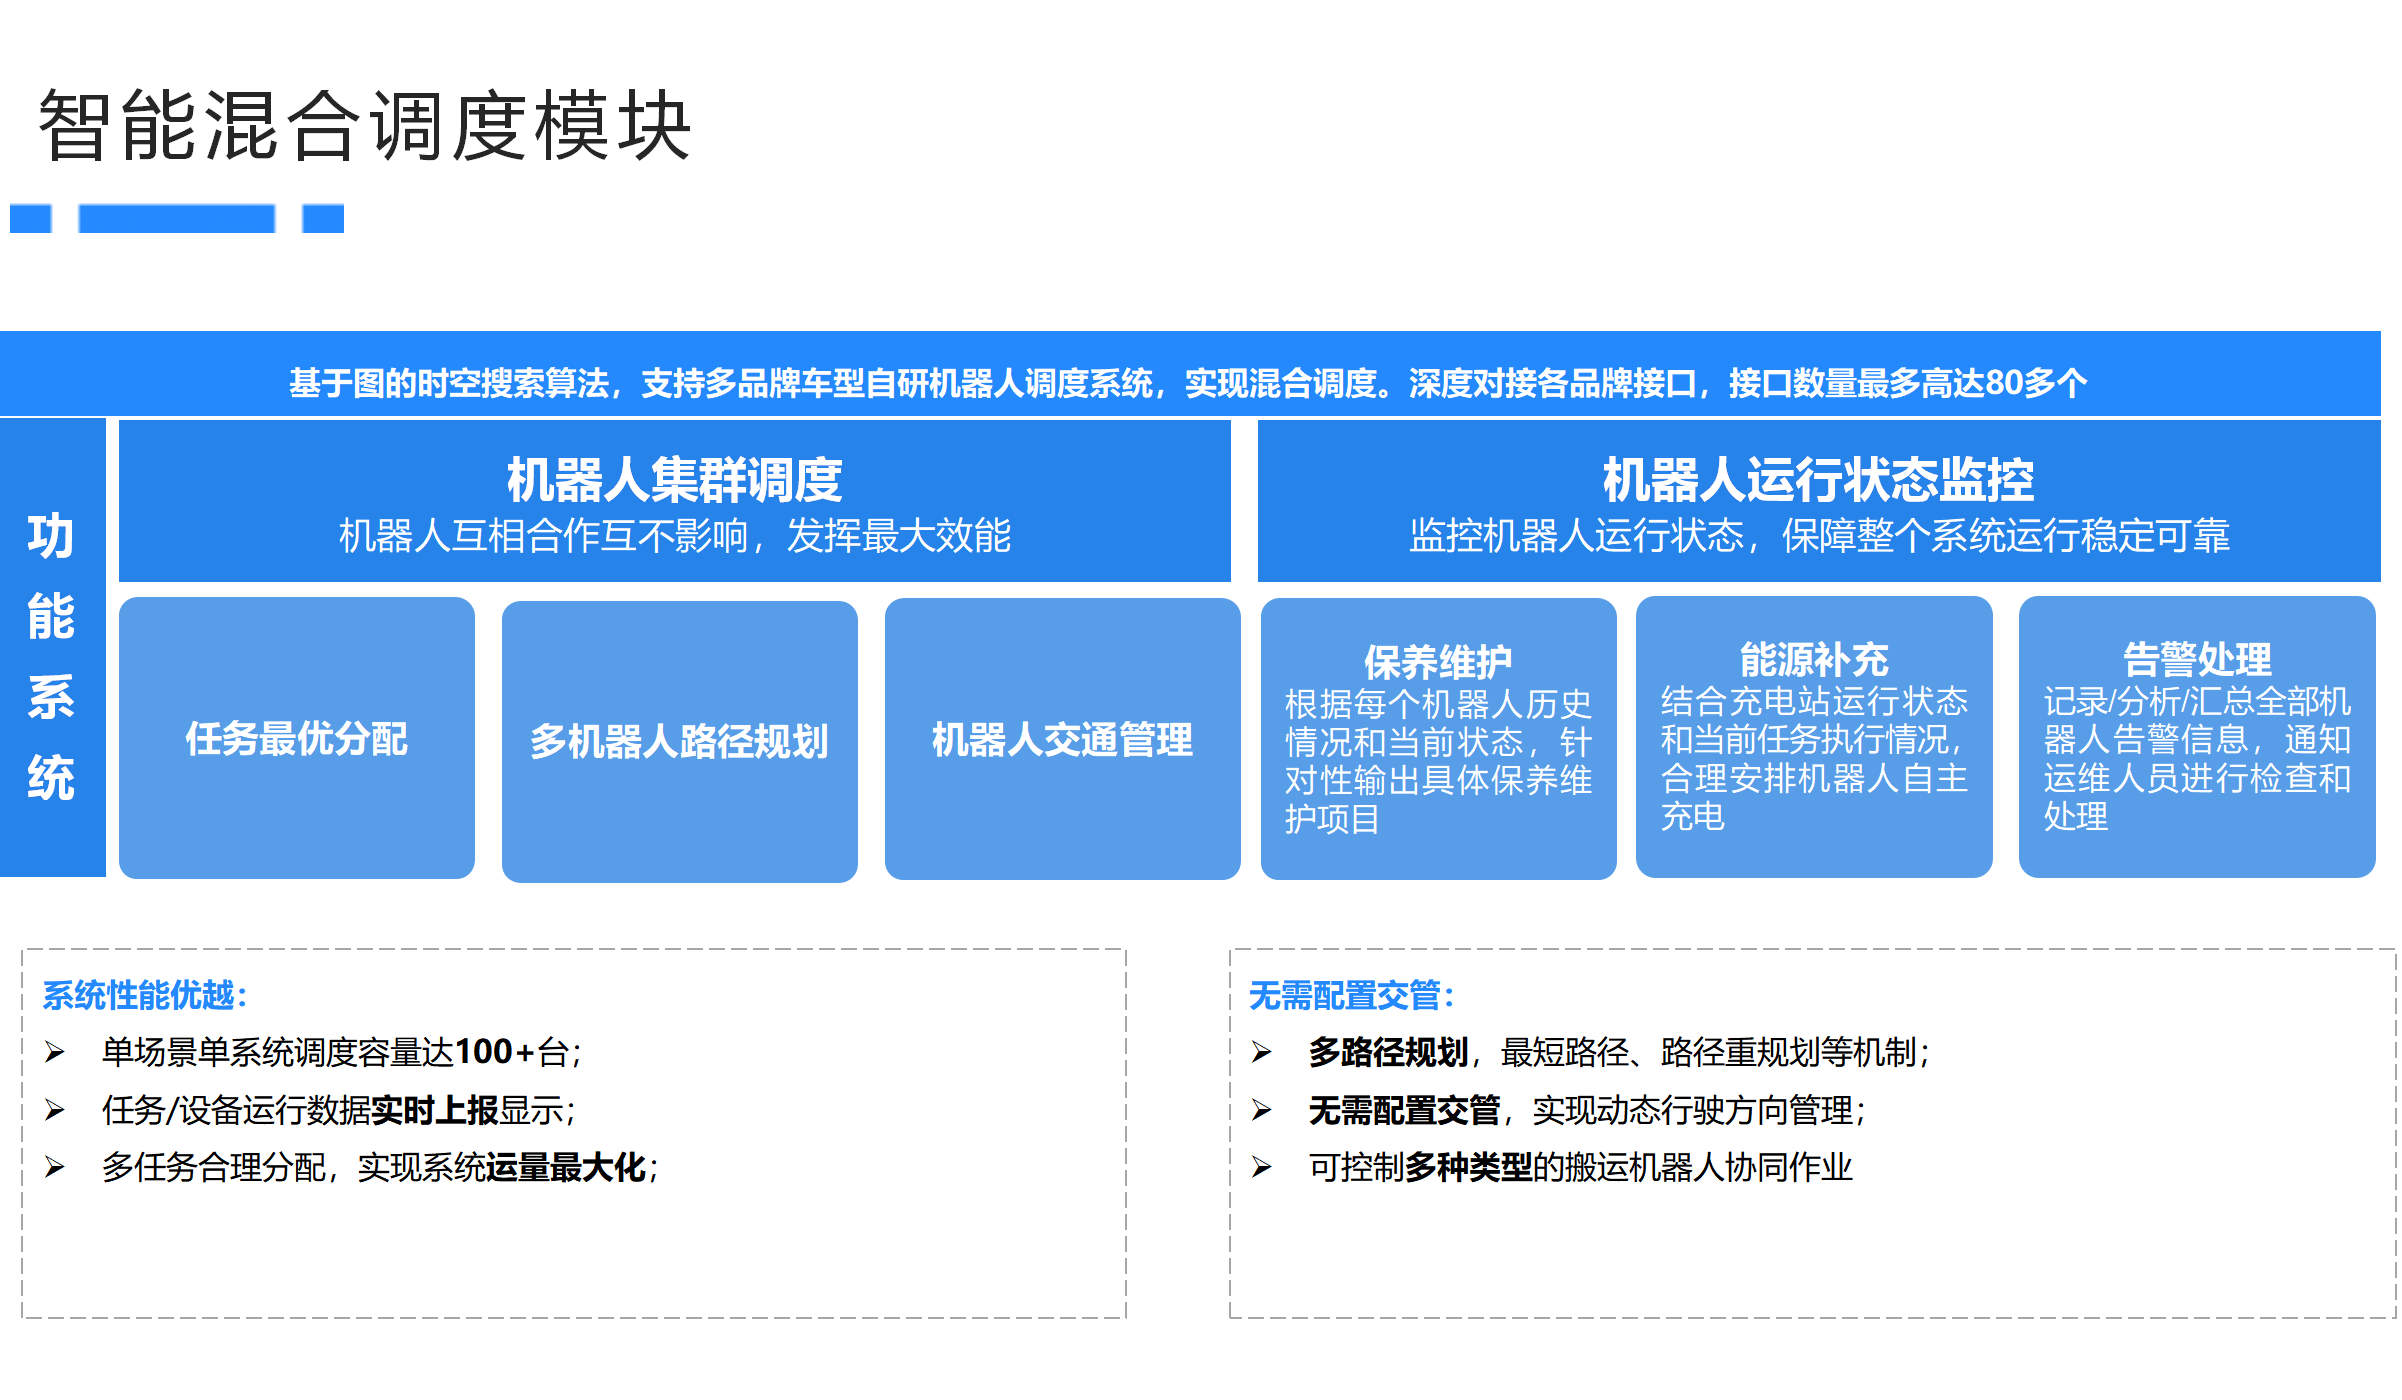Viewport: 2402px width, 1400px height.
Task: Click arrow bullet beside 实现动态行驶方向管理
Action: pyautogui.click(x=1262, y=1110)
